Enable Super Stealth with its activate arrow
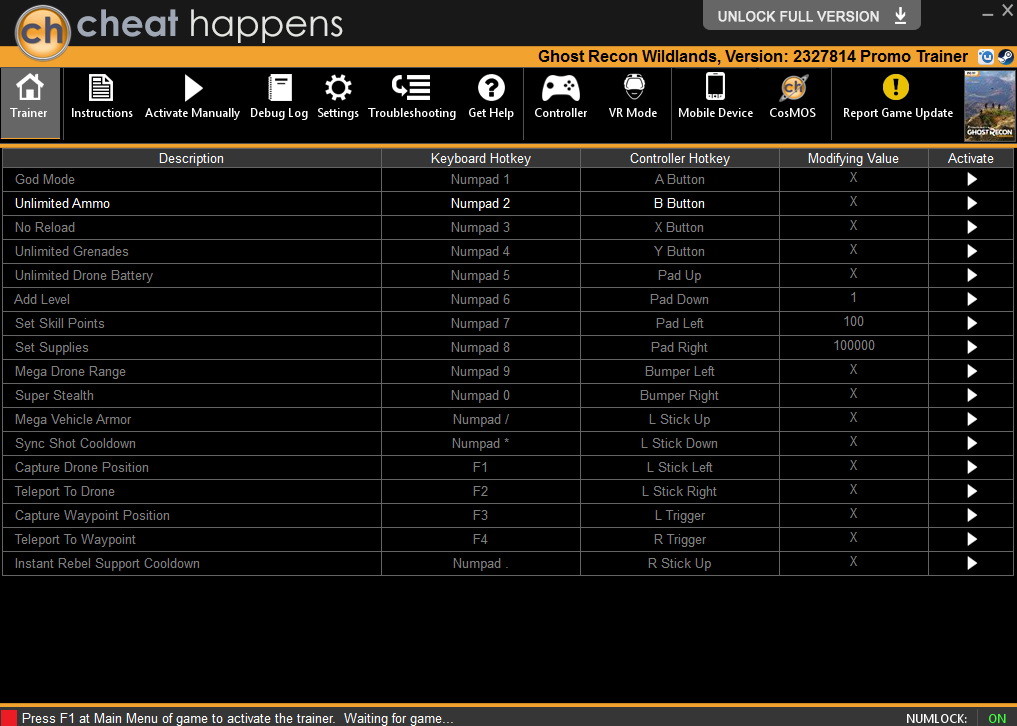 point(972,395)
